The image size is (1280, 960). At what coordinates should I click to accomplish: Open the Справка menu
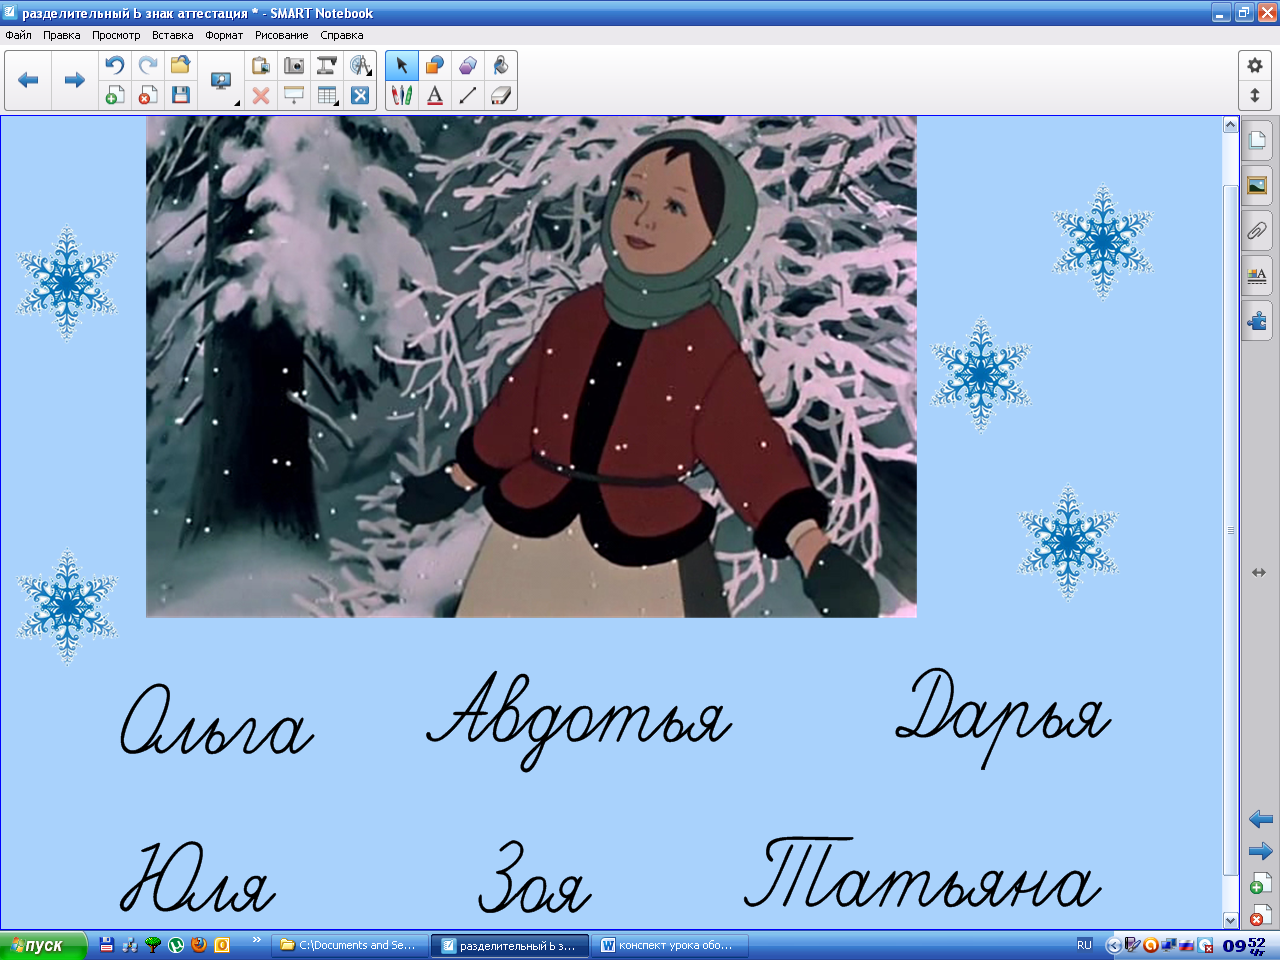pos(342,35)
